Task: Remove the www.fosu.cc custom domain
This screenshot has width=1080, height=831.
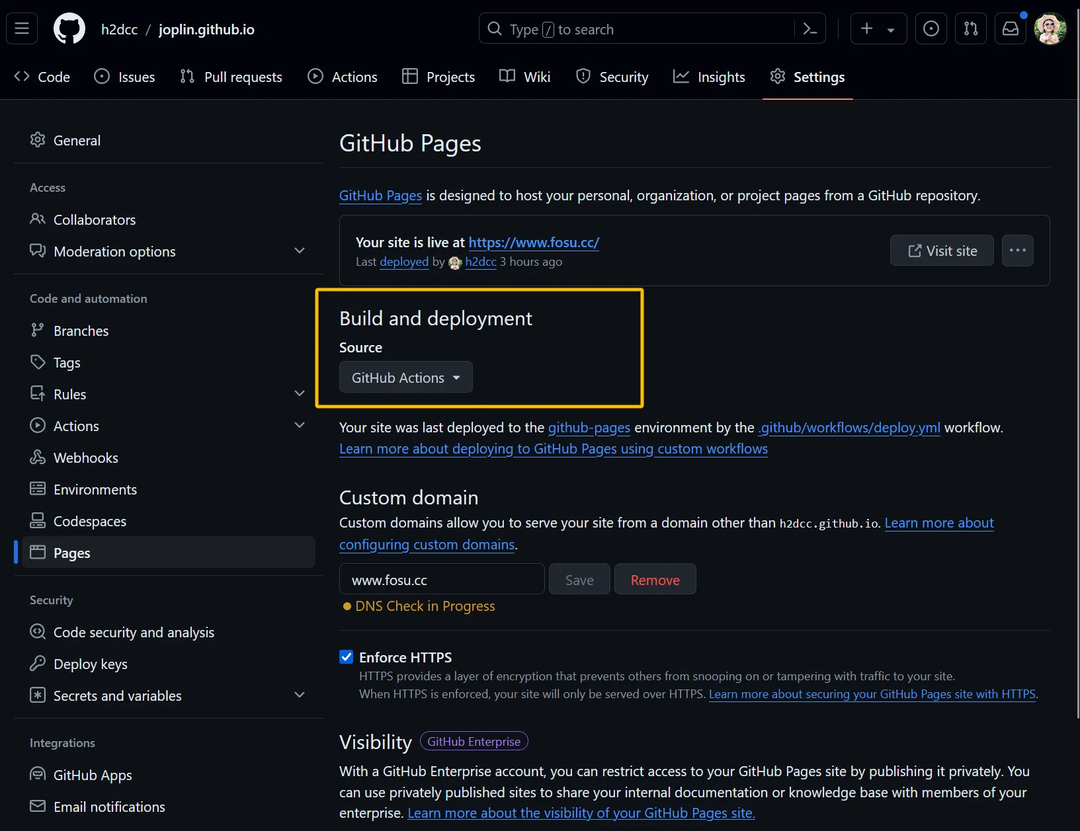Action: (655, 579)
